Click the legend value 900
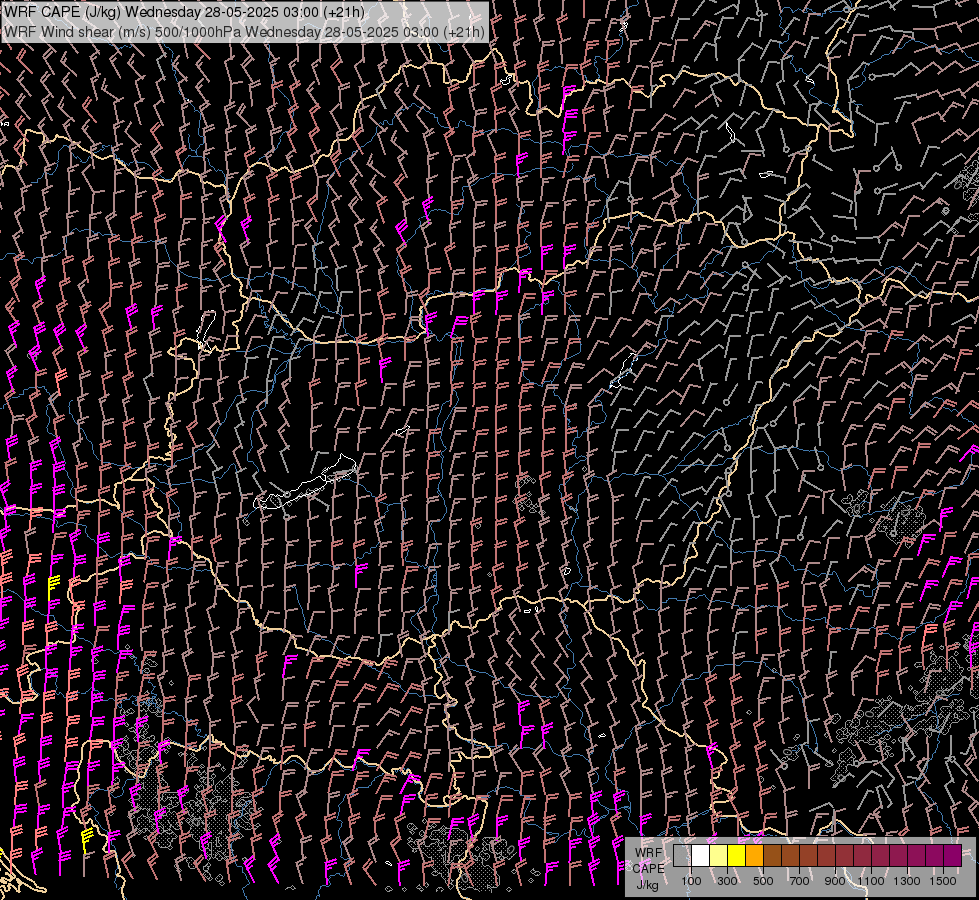The width and height of the screenshot is (979, 900). pos(835,881)
